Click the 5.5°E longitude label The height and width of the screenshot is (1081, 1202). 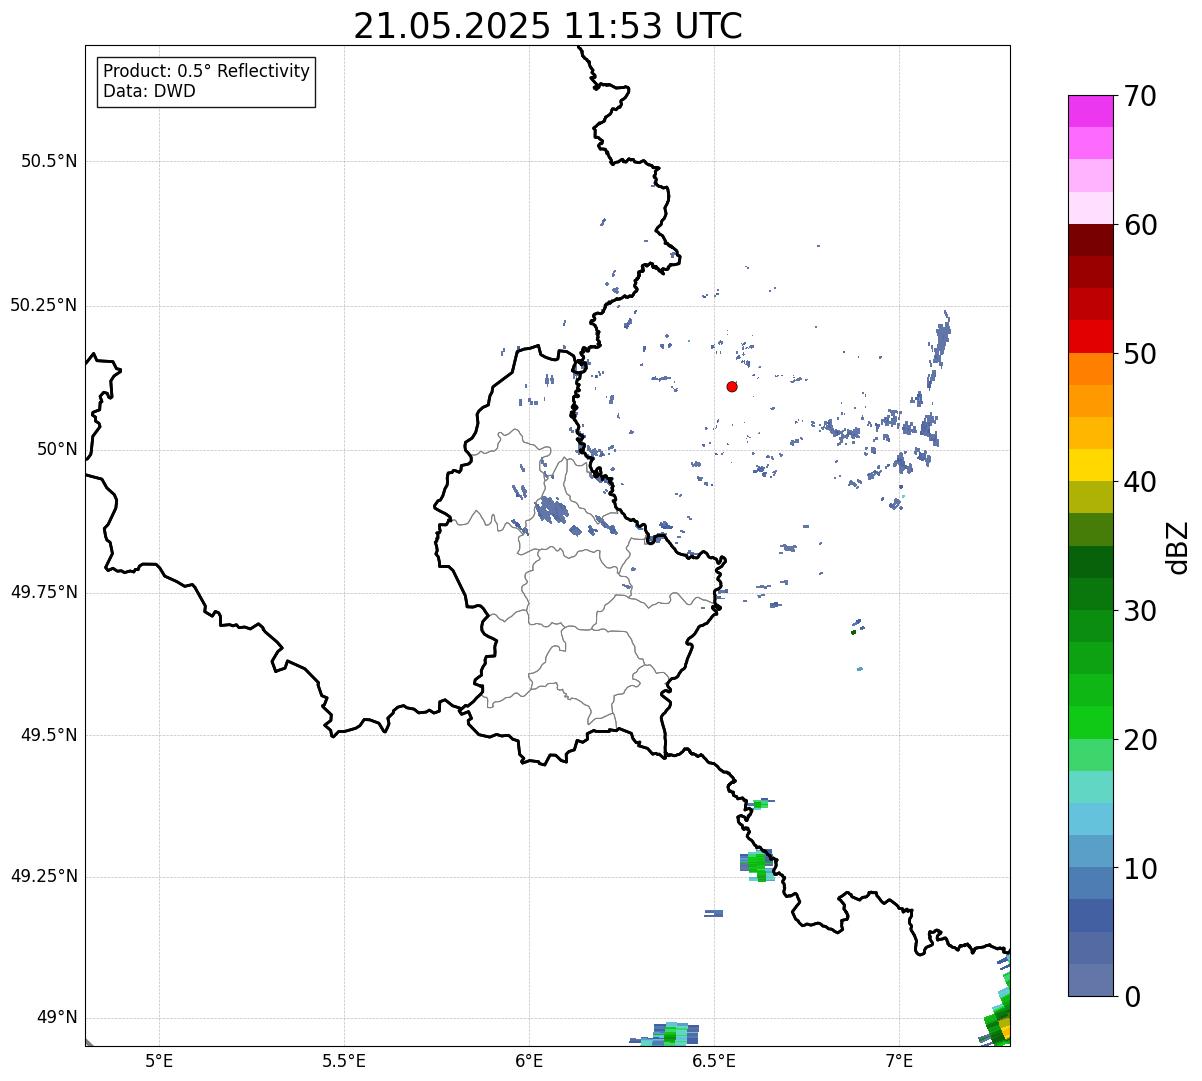(344, 1061)
